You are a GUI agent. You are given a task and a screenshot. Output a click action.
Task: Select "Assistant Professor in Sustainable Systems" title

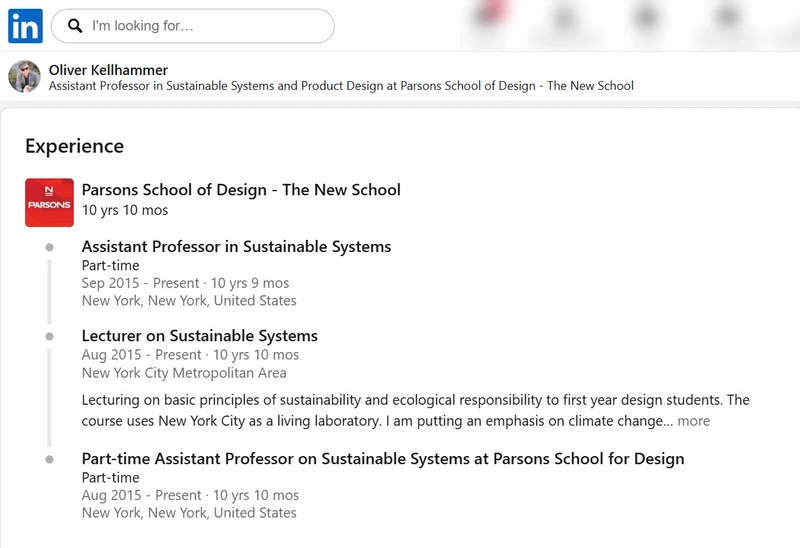point(236,246)
